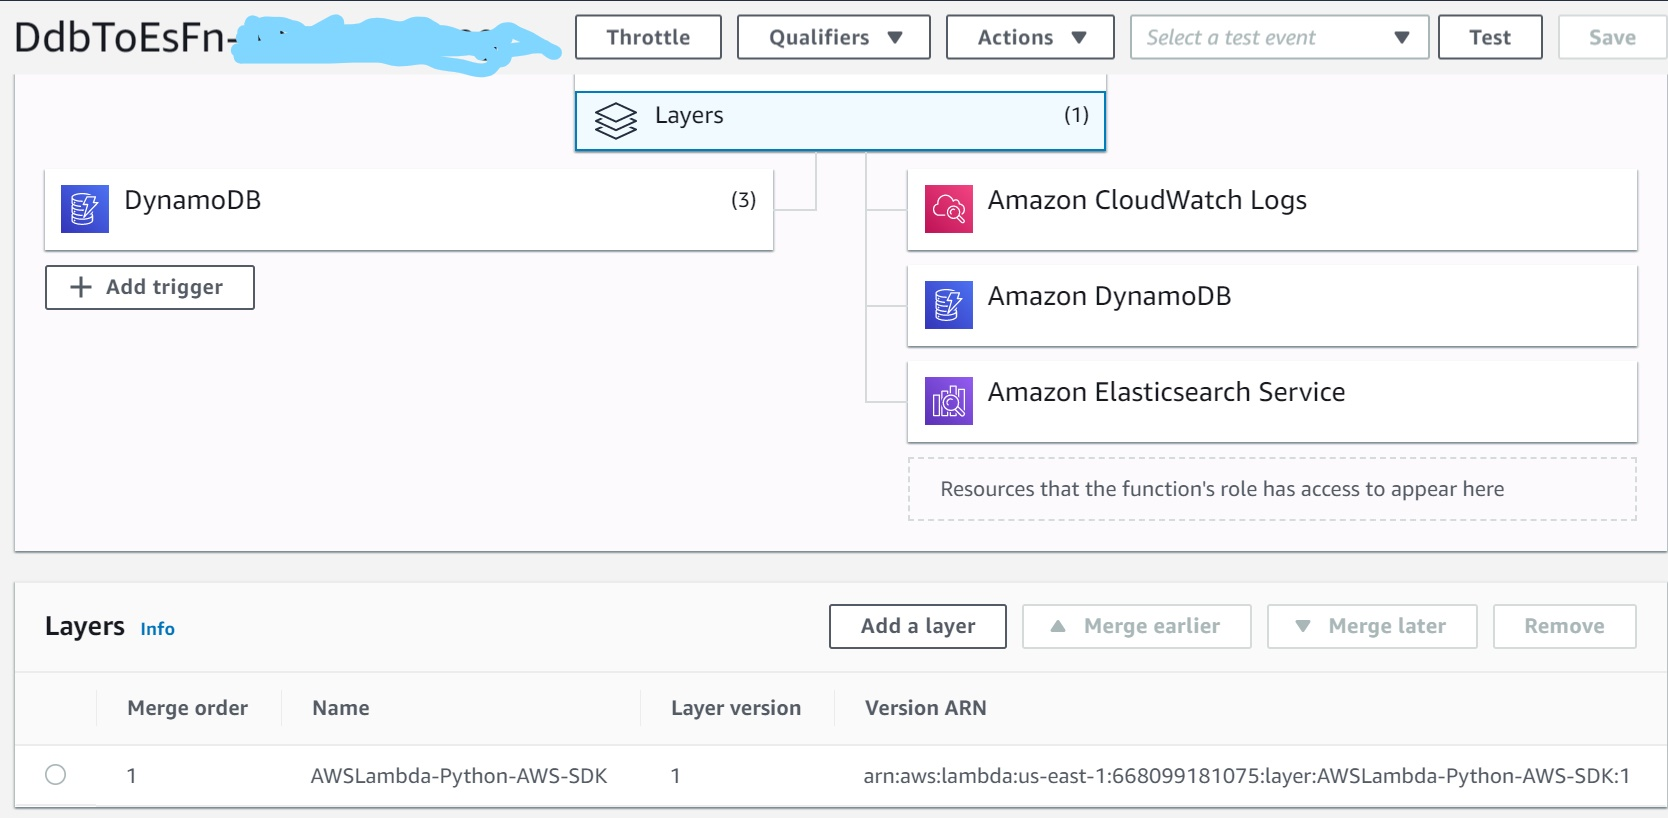
Task: Click the Add a layer button
Action: (918, 626)
